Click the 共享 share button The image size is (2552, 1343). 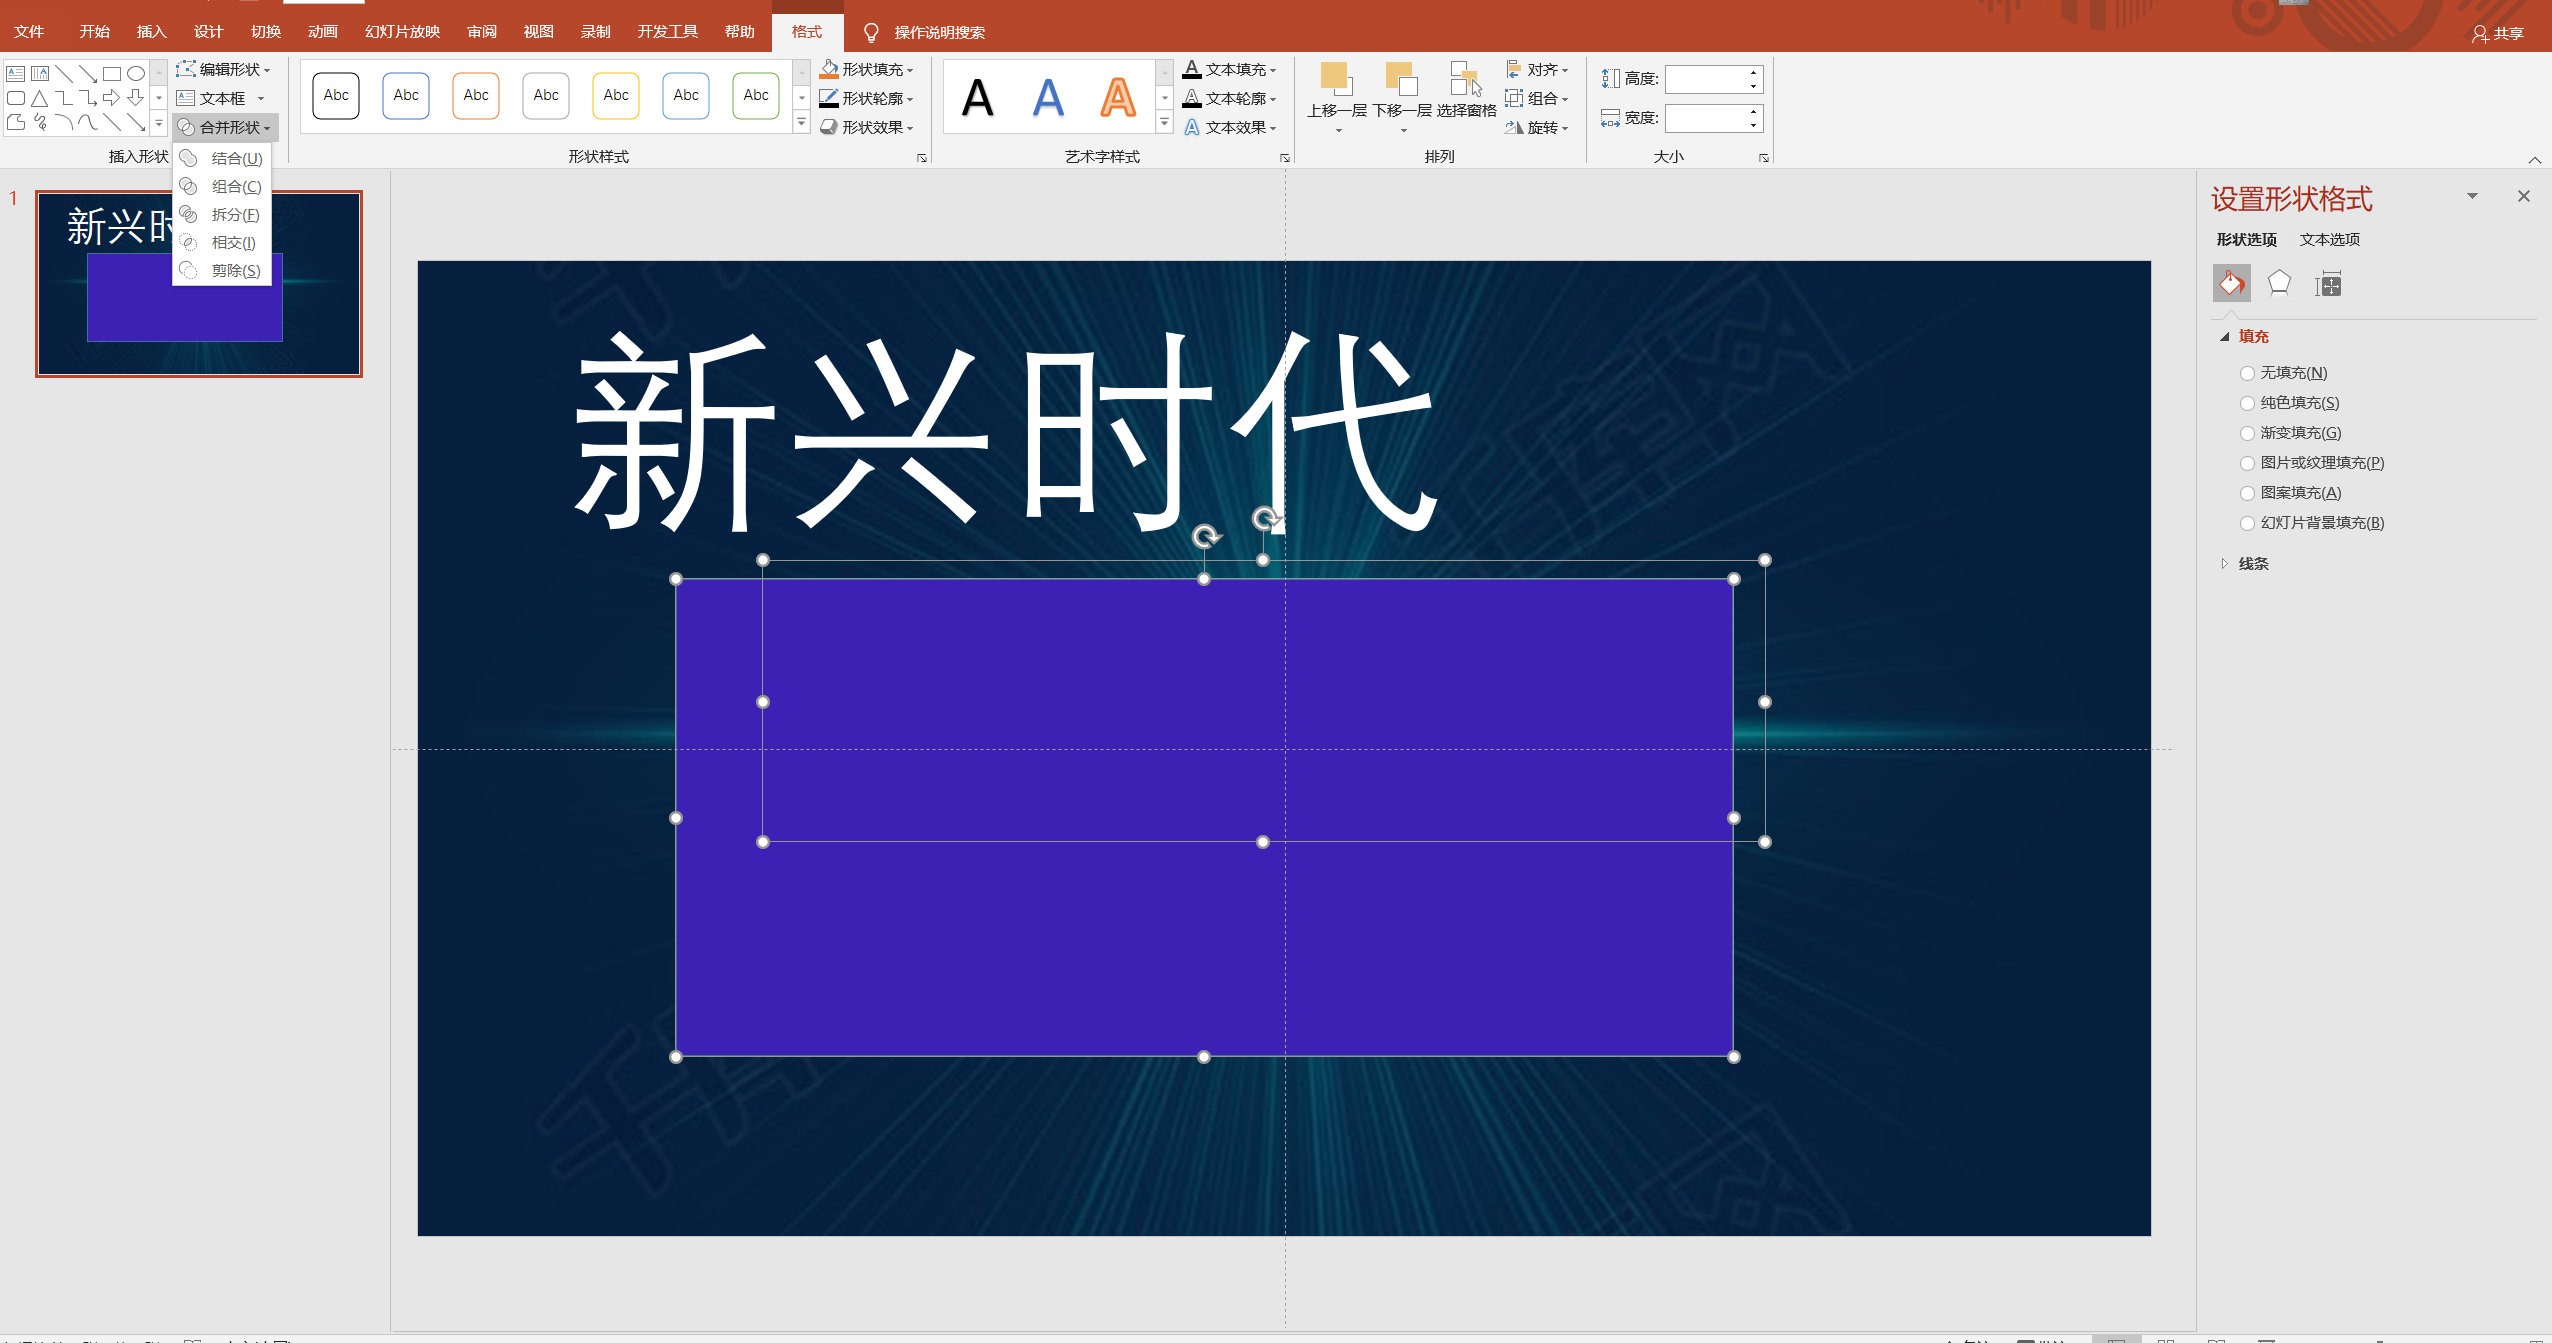tap(2497, 33)
